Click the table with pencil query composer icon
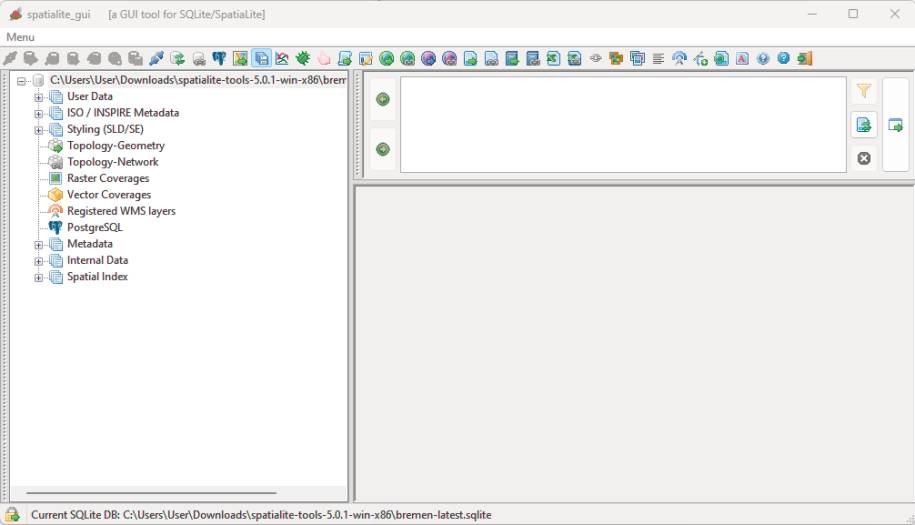915x525 pixels. 366,58
